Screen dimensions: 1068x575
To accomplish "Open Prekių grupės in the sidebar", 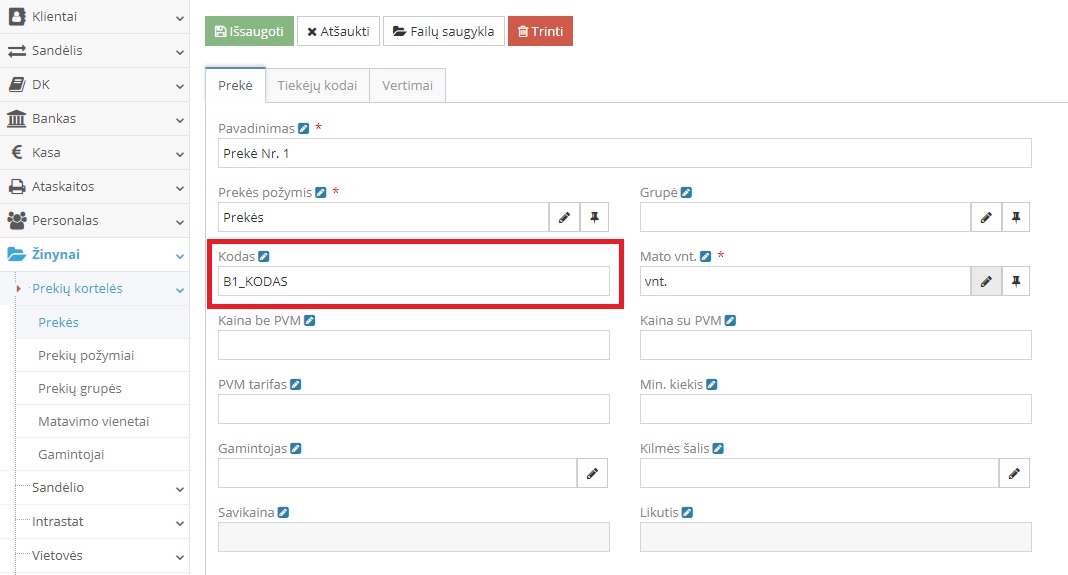I will click(x=80, y=388).
